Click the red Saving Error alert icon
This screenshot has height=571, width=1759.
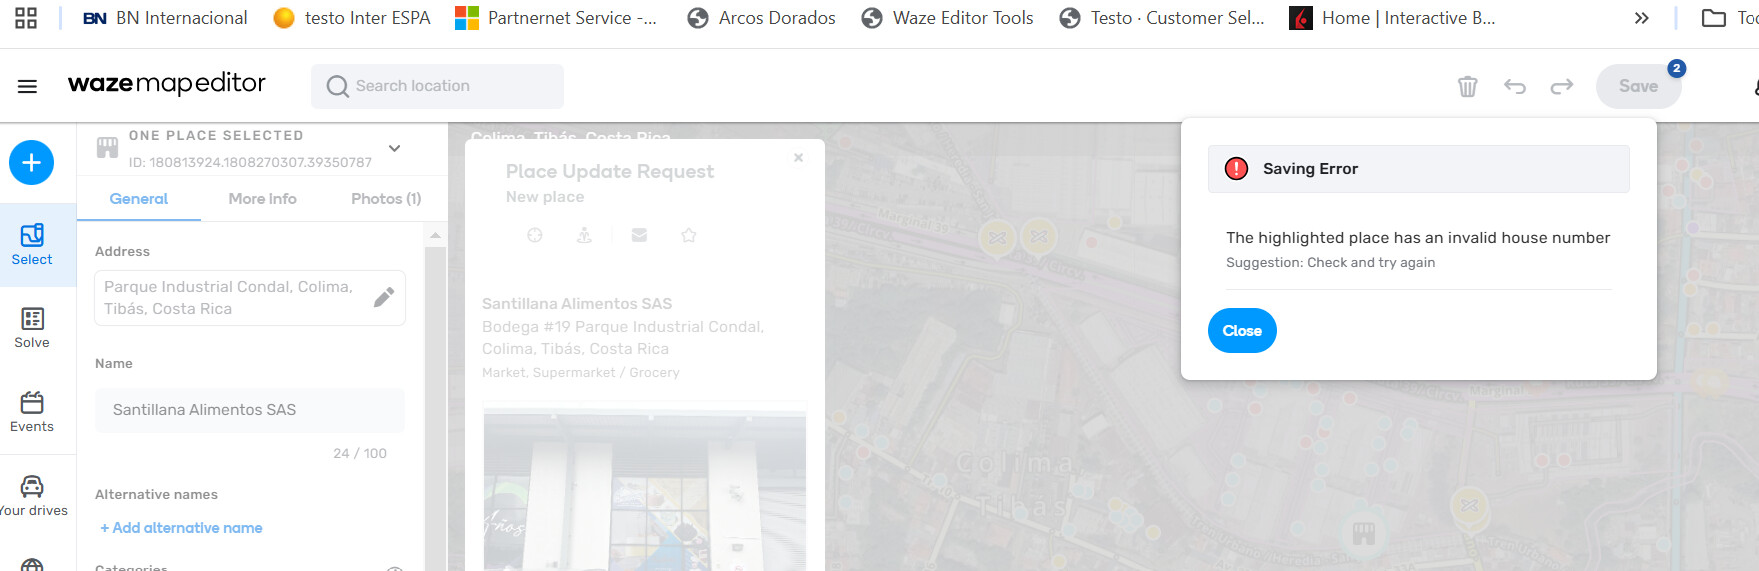[1237, 169]
